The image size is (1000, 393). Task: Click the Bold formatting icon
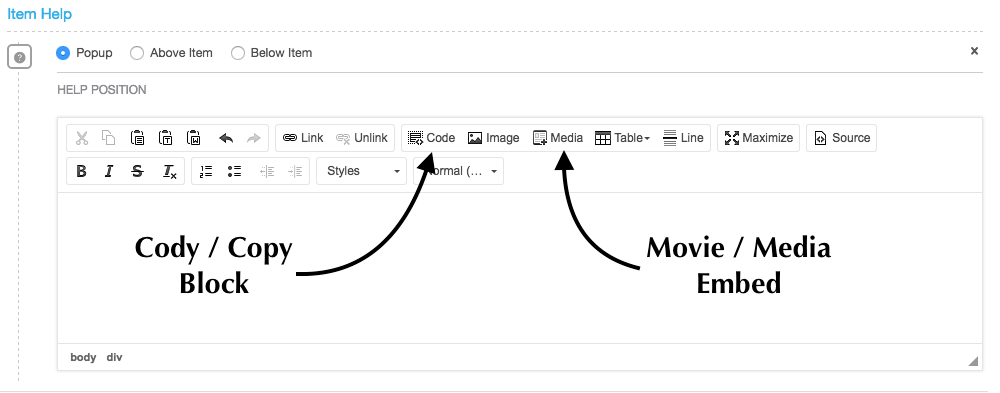click(81, 171)
